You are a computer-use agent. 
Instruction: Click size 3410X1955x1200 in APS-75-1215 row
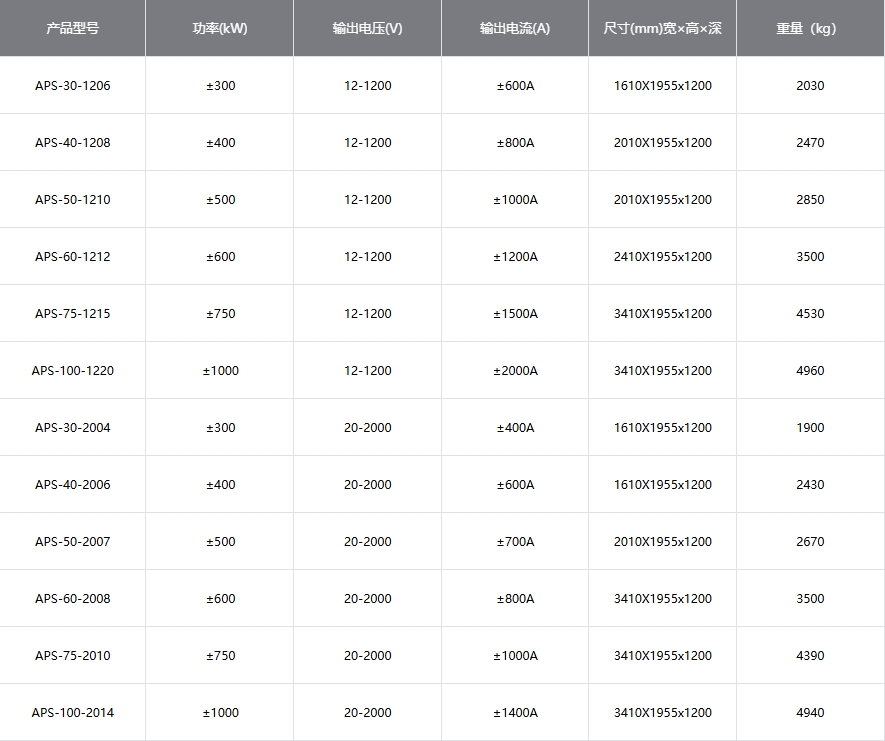click(x=663, y=314)
